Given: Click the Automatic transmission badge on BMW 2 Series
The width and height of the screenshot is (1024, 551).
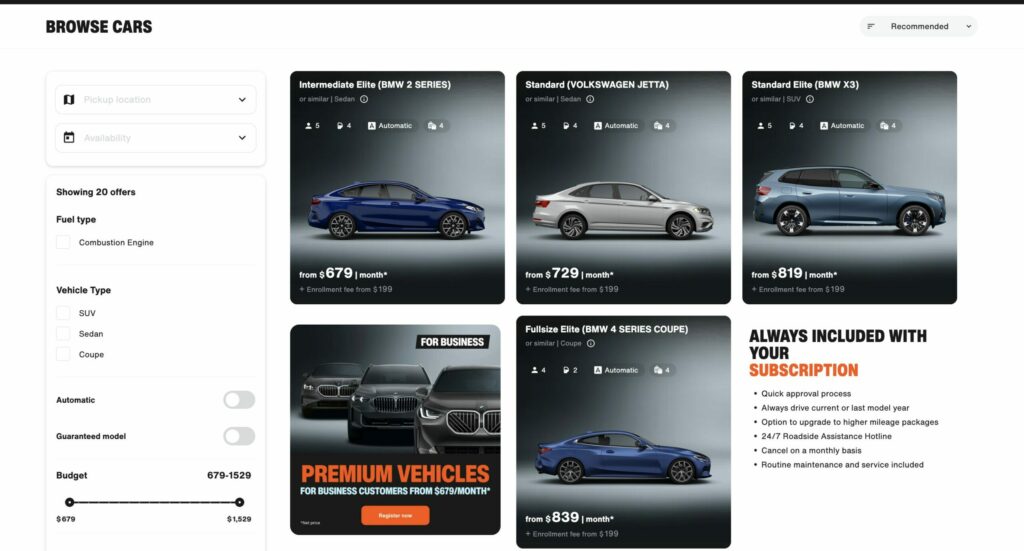Looking at the screenshot, I should [390, 126].
